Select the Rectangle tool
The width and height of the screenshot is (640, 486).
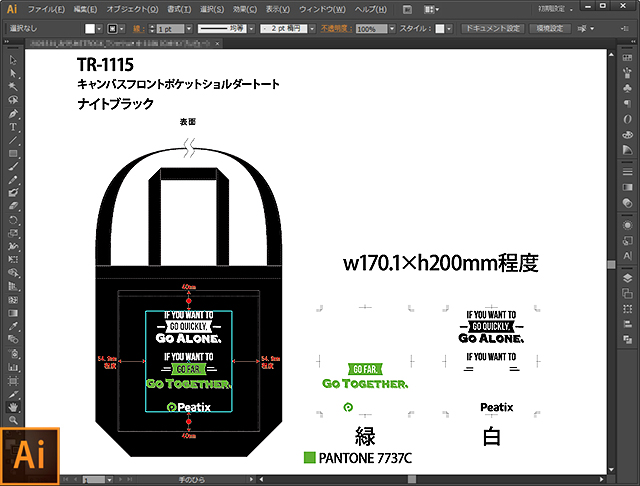point(14,153)
